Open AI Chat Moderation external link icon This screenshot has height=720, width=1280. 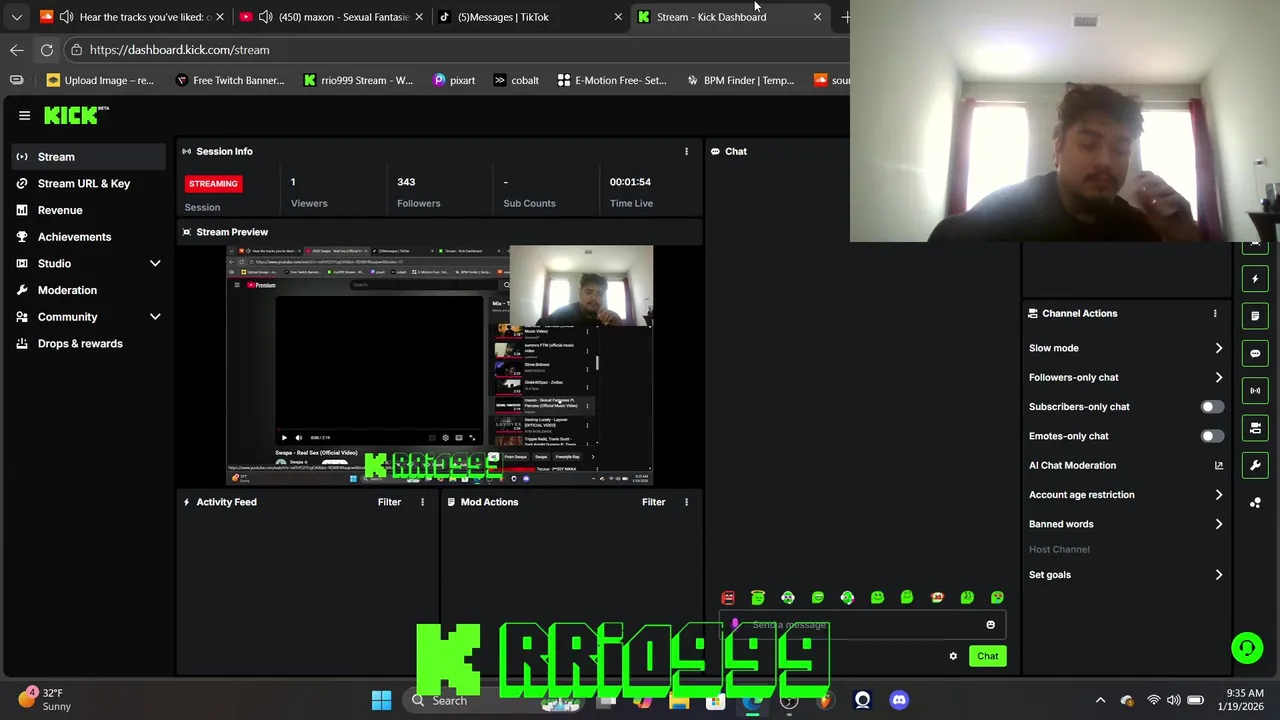[x=1218, y=465]
